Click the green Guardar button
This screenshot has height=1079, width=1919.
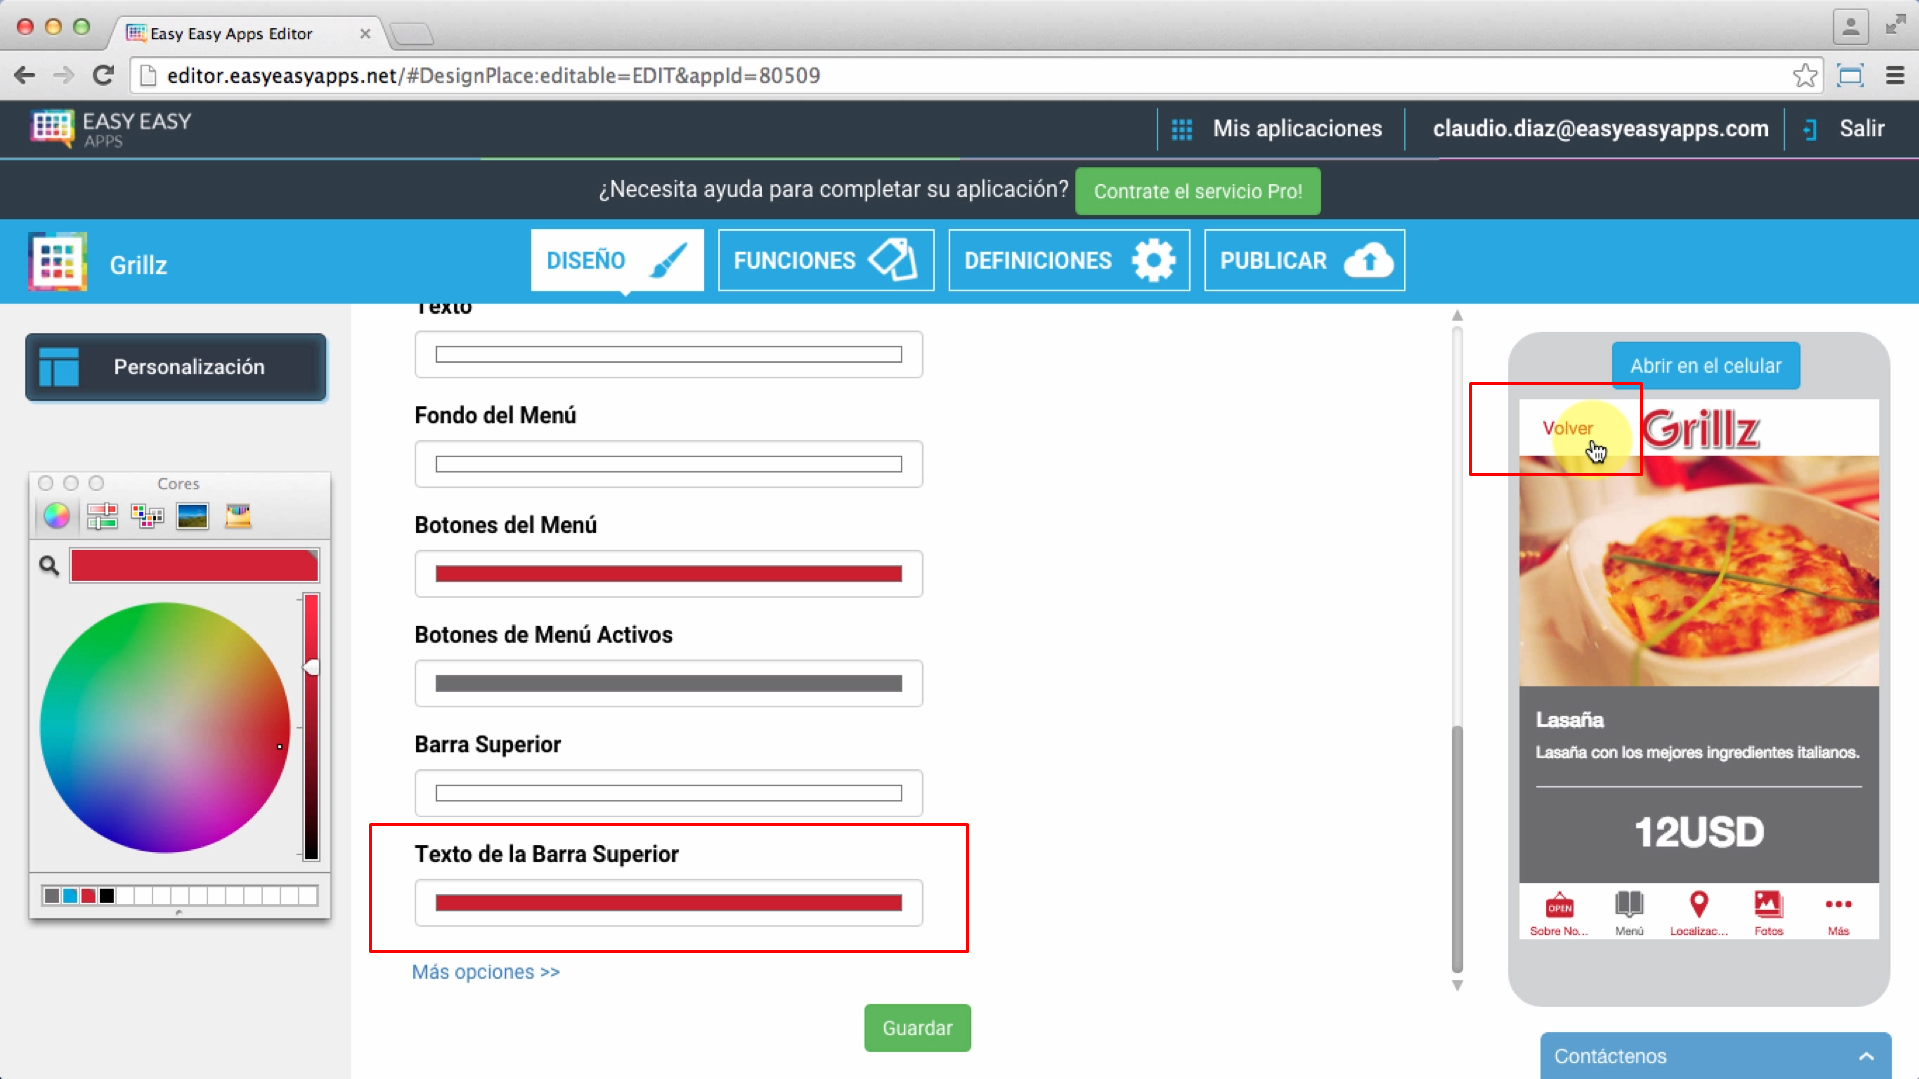pyautogui.click(x=917, y=1028)
